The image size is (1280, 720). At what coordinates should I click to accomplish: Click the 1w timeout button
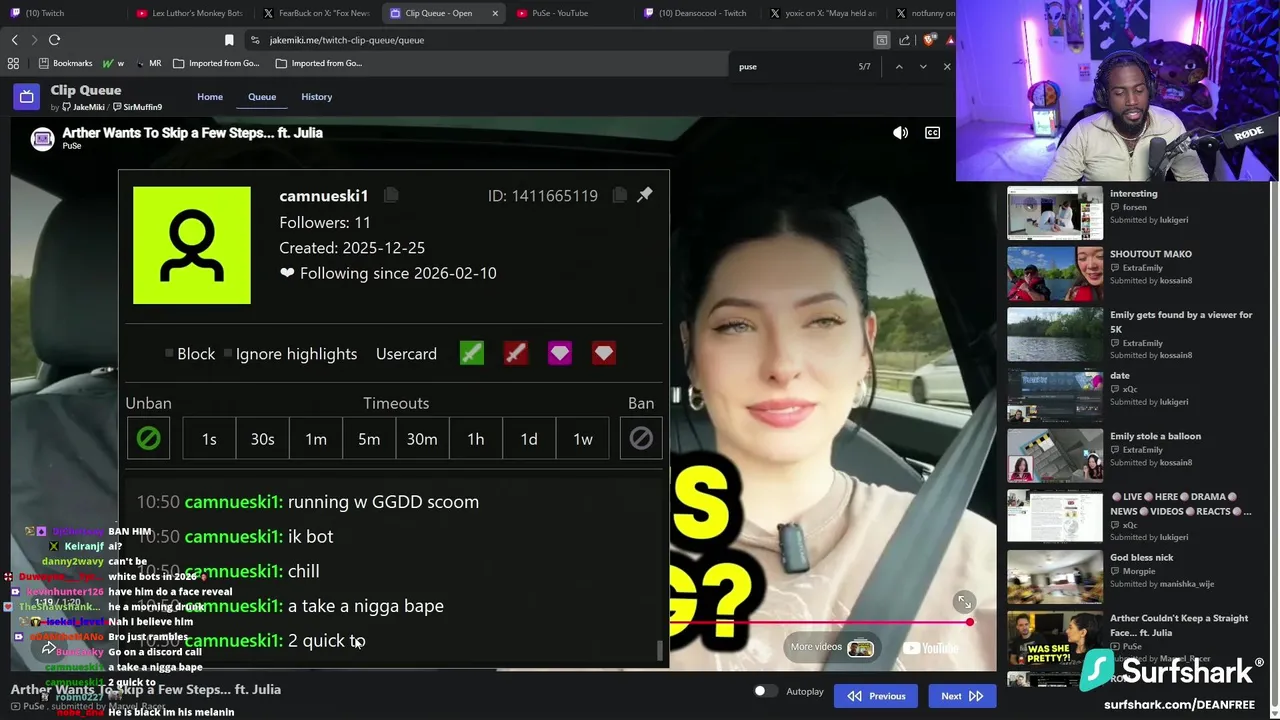583,439
